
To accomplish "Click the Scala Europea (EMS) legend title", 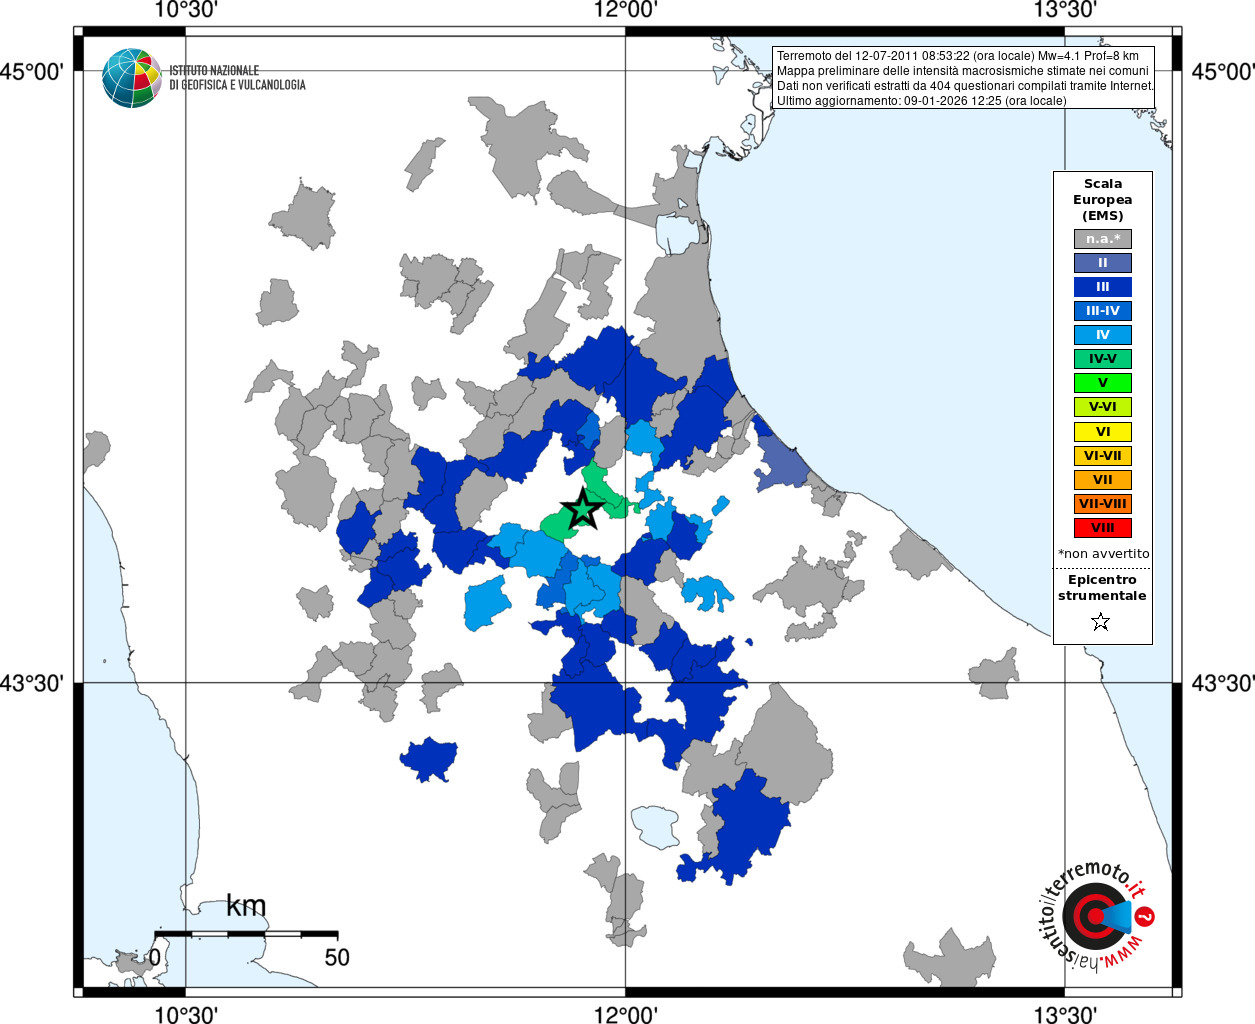I will tap(1103, 200).
